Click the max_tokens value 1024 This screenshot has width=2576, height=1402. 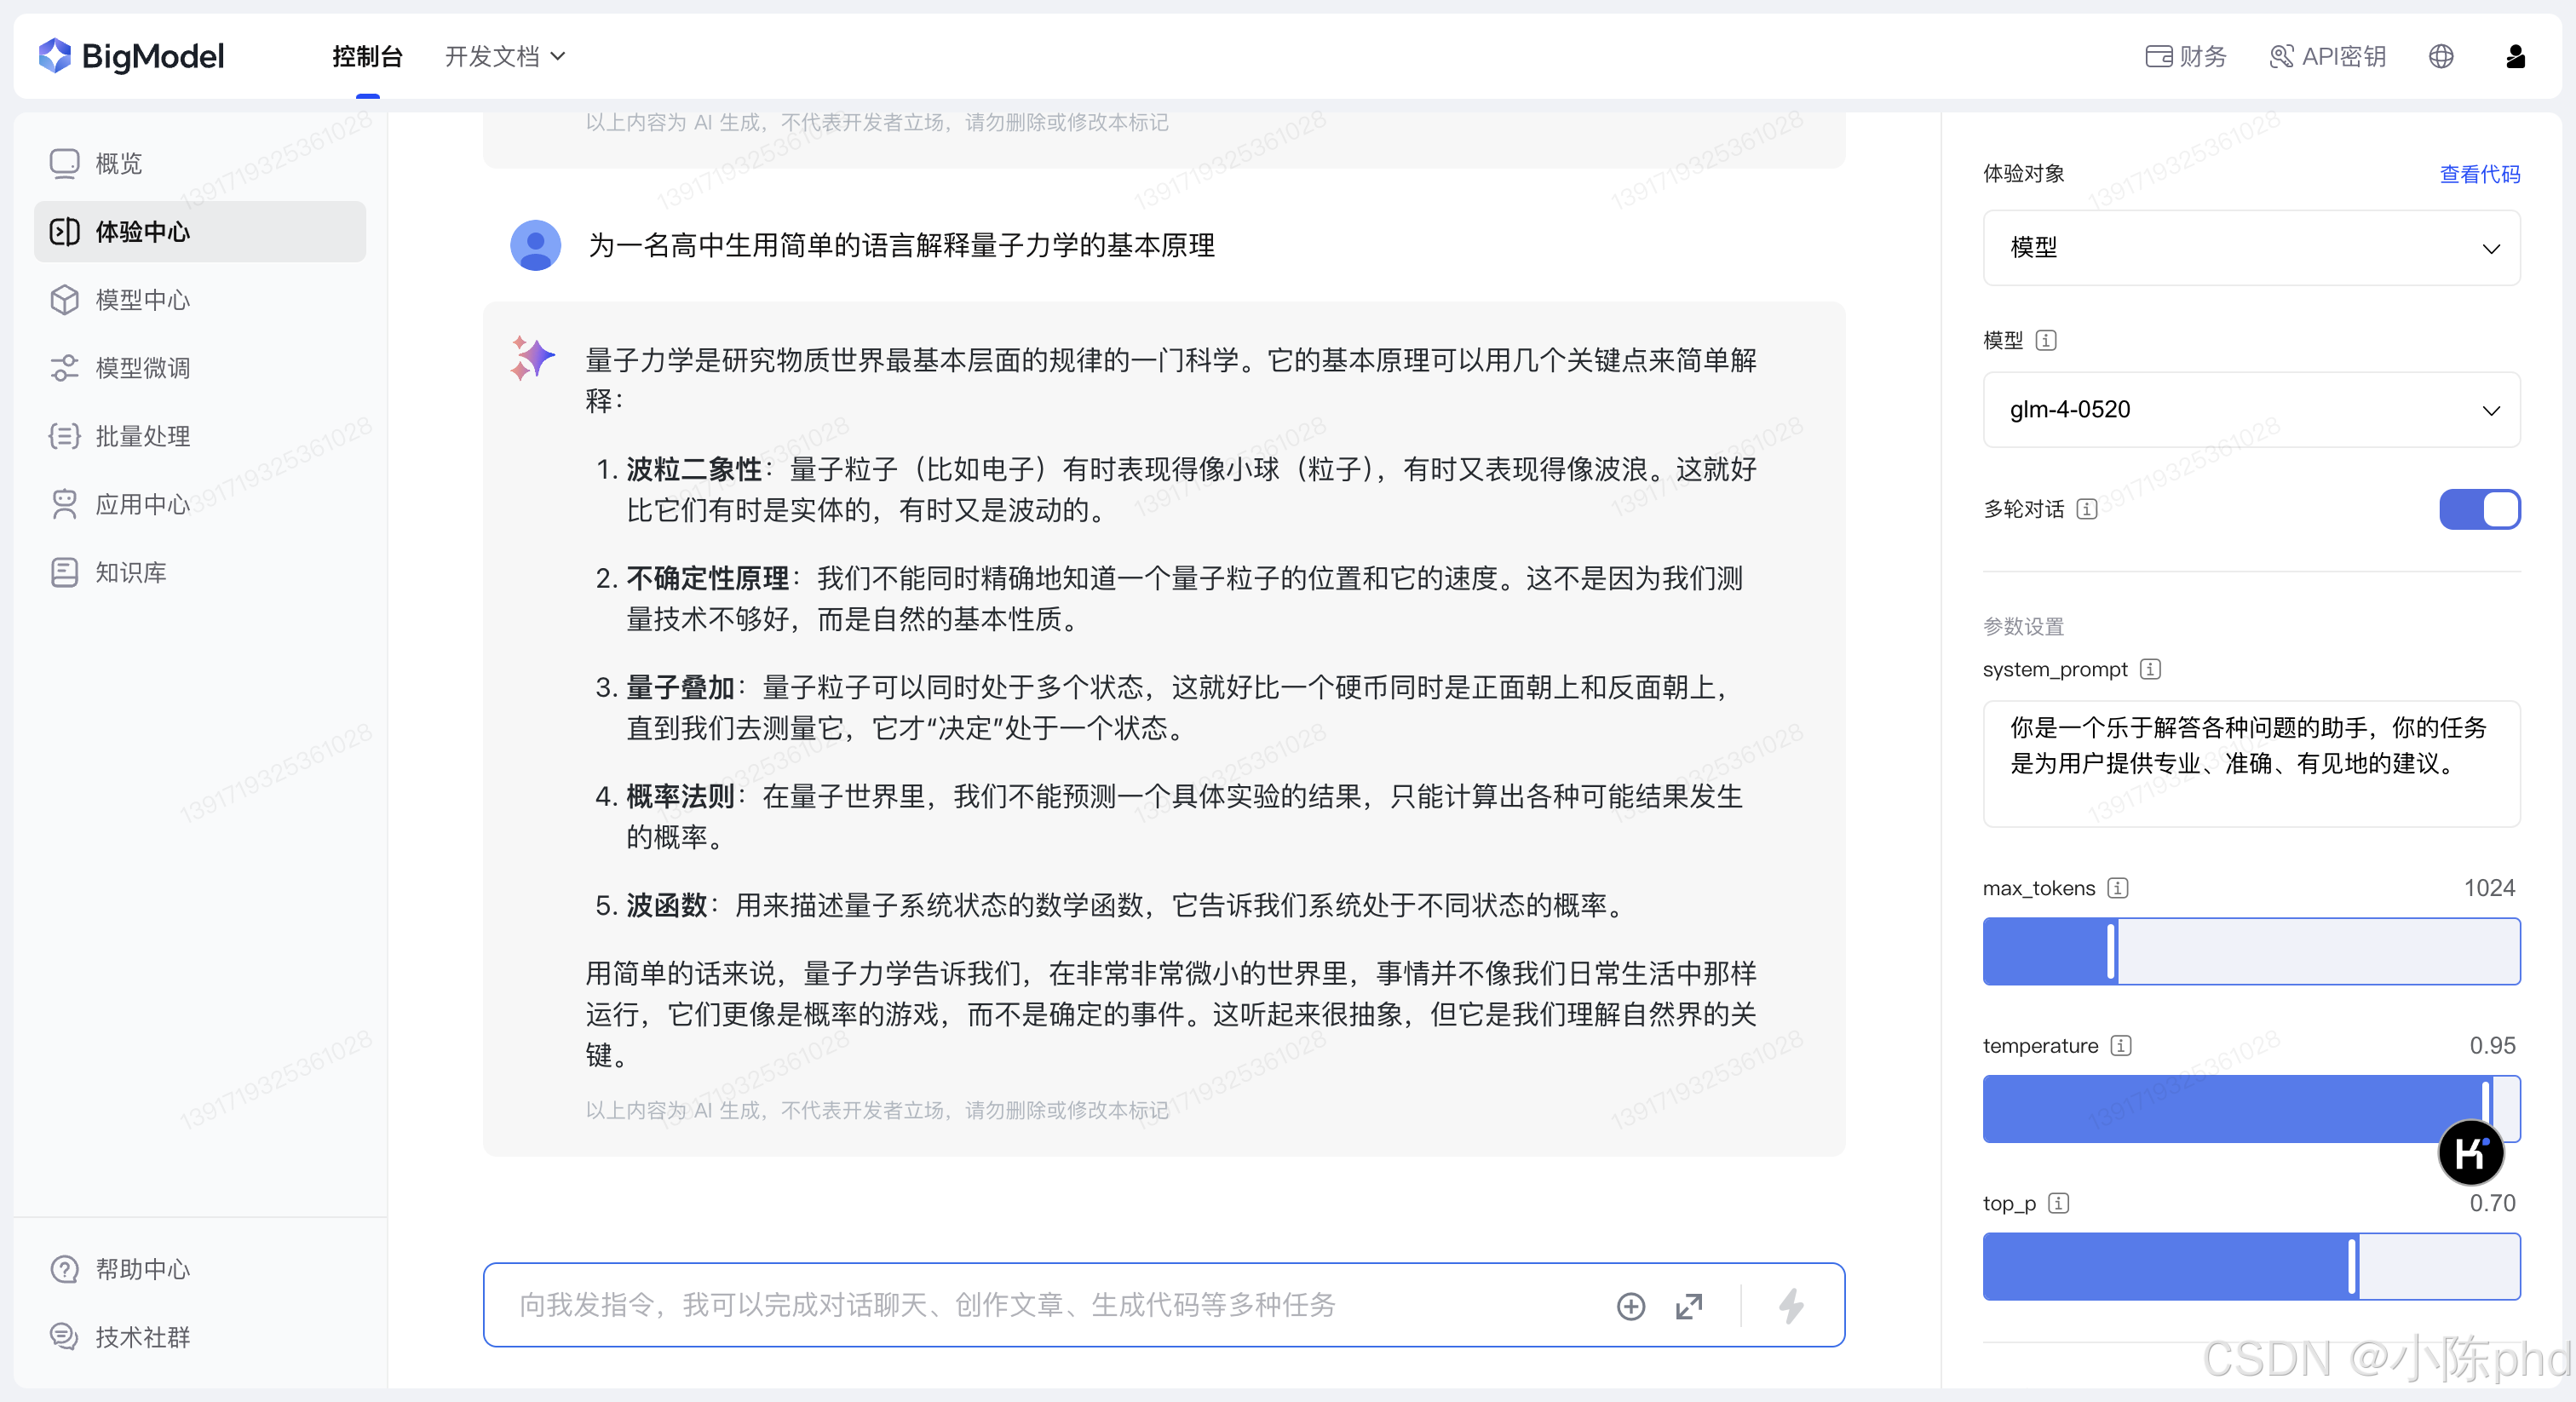click(x=2489, y=888)
